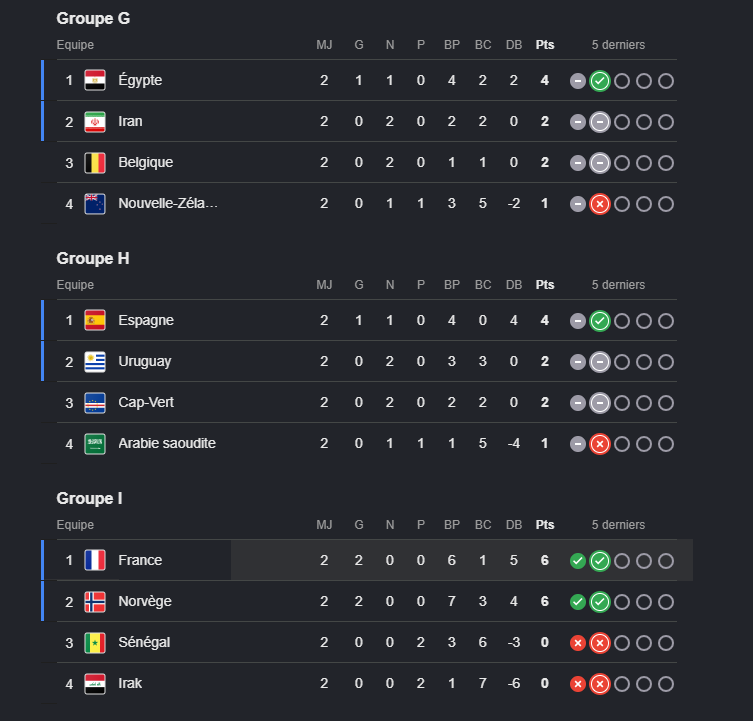Click the Arabie saoudite flag icon
The height and width of the screenshot is (721, 753).
(95, 443)
